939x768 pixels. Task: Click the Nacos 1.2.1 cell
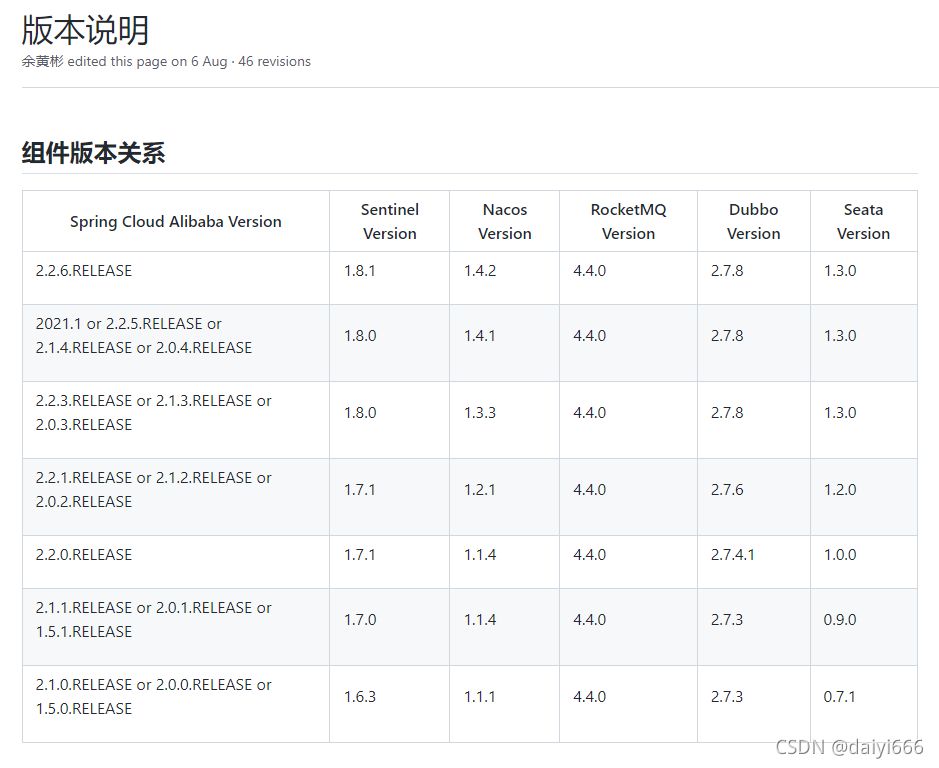click(504, 497)
